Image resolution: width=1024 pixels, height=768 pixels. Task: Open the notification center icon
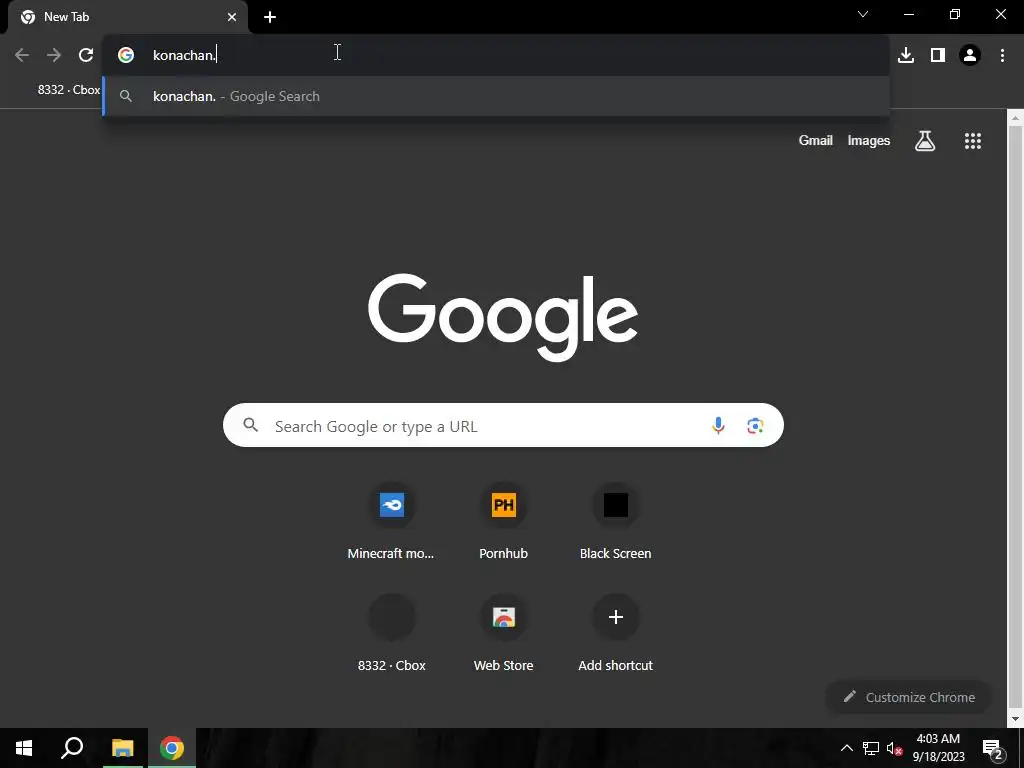[992, 749]
